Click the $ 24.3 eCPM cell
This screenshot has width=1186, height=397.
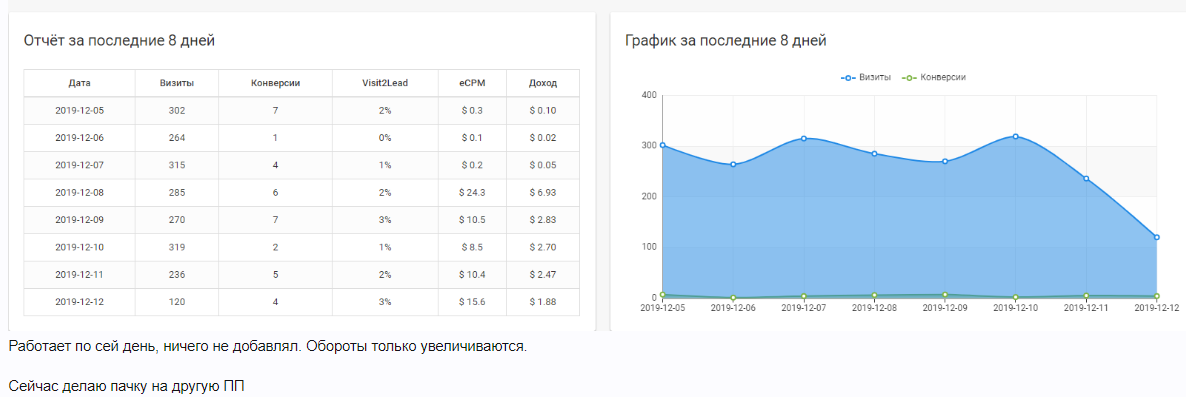click(472, 193)
